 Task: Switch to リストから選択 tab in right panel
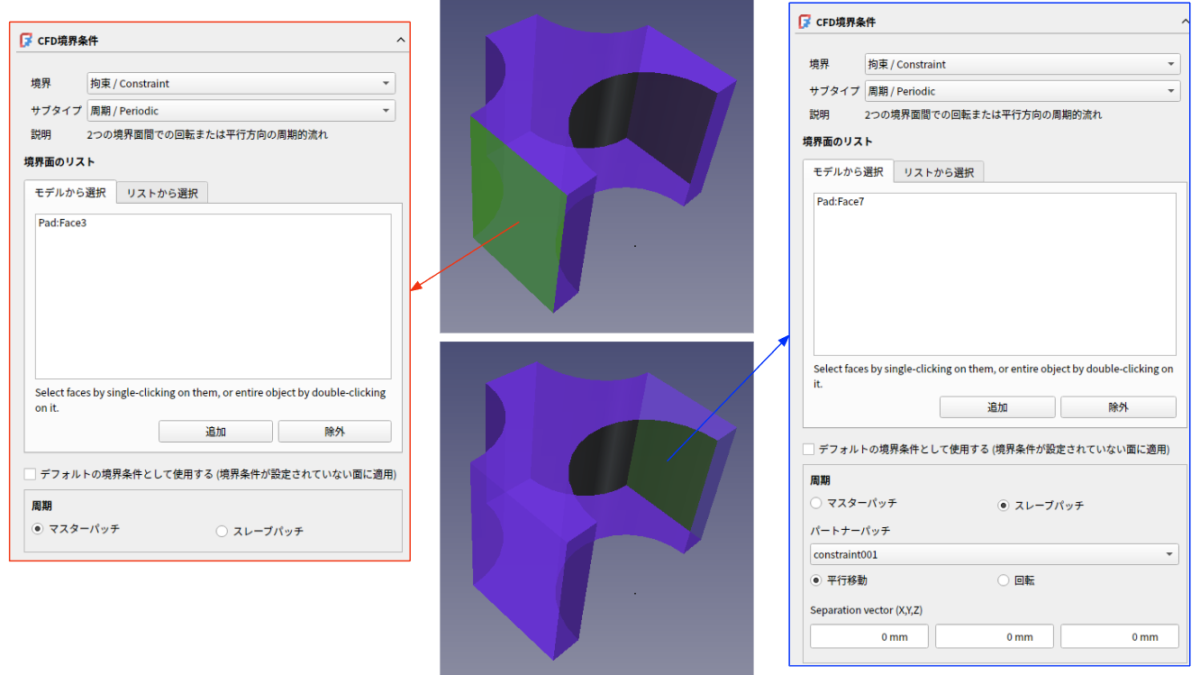pyautogui.click(x=938, y=172)
